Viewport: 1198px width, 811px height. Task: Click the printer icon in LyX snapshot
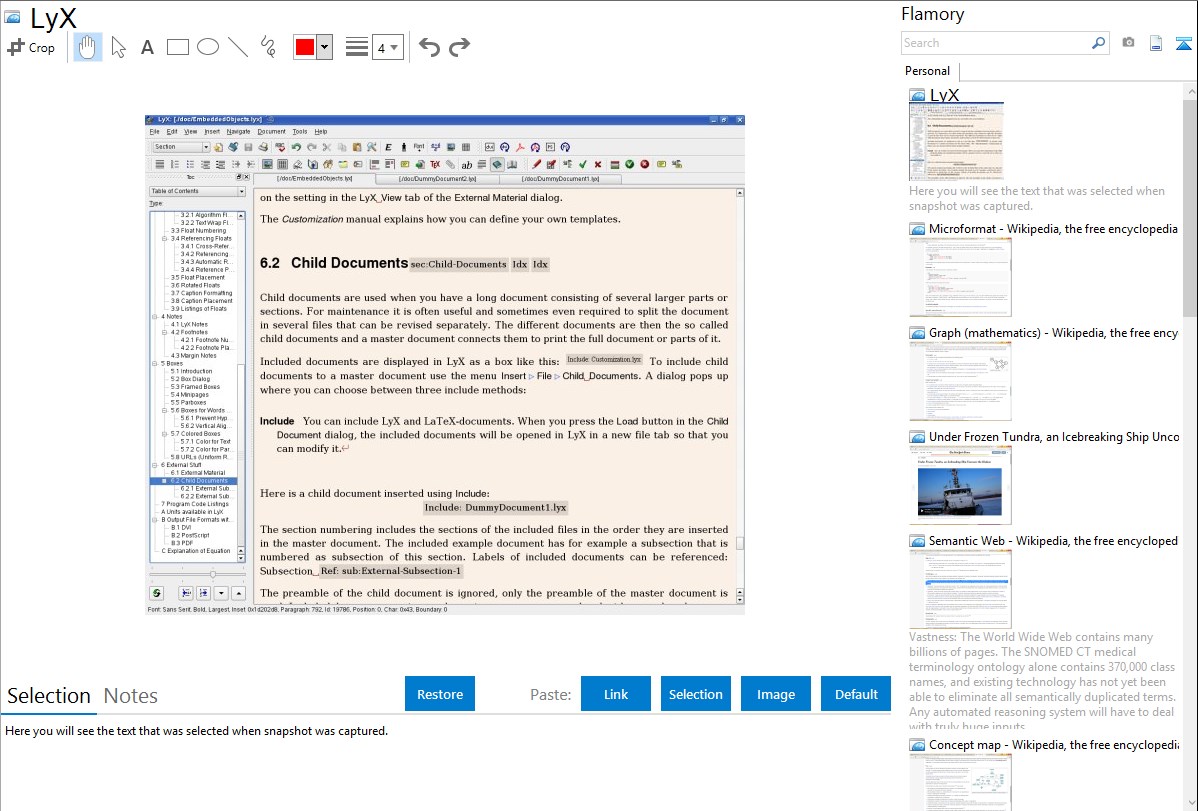click(264, 147)
